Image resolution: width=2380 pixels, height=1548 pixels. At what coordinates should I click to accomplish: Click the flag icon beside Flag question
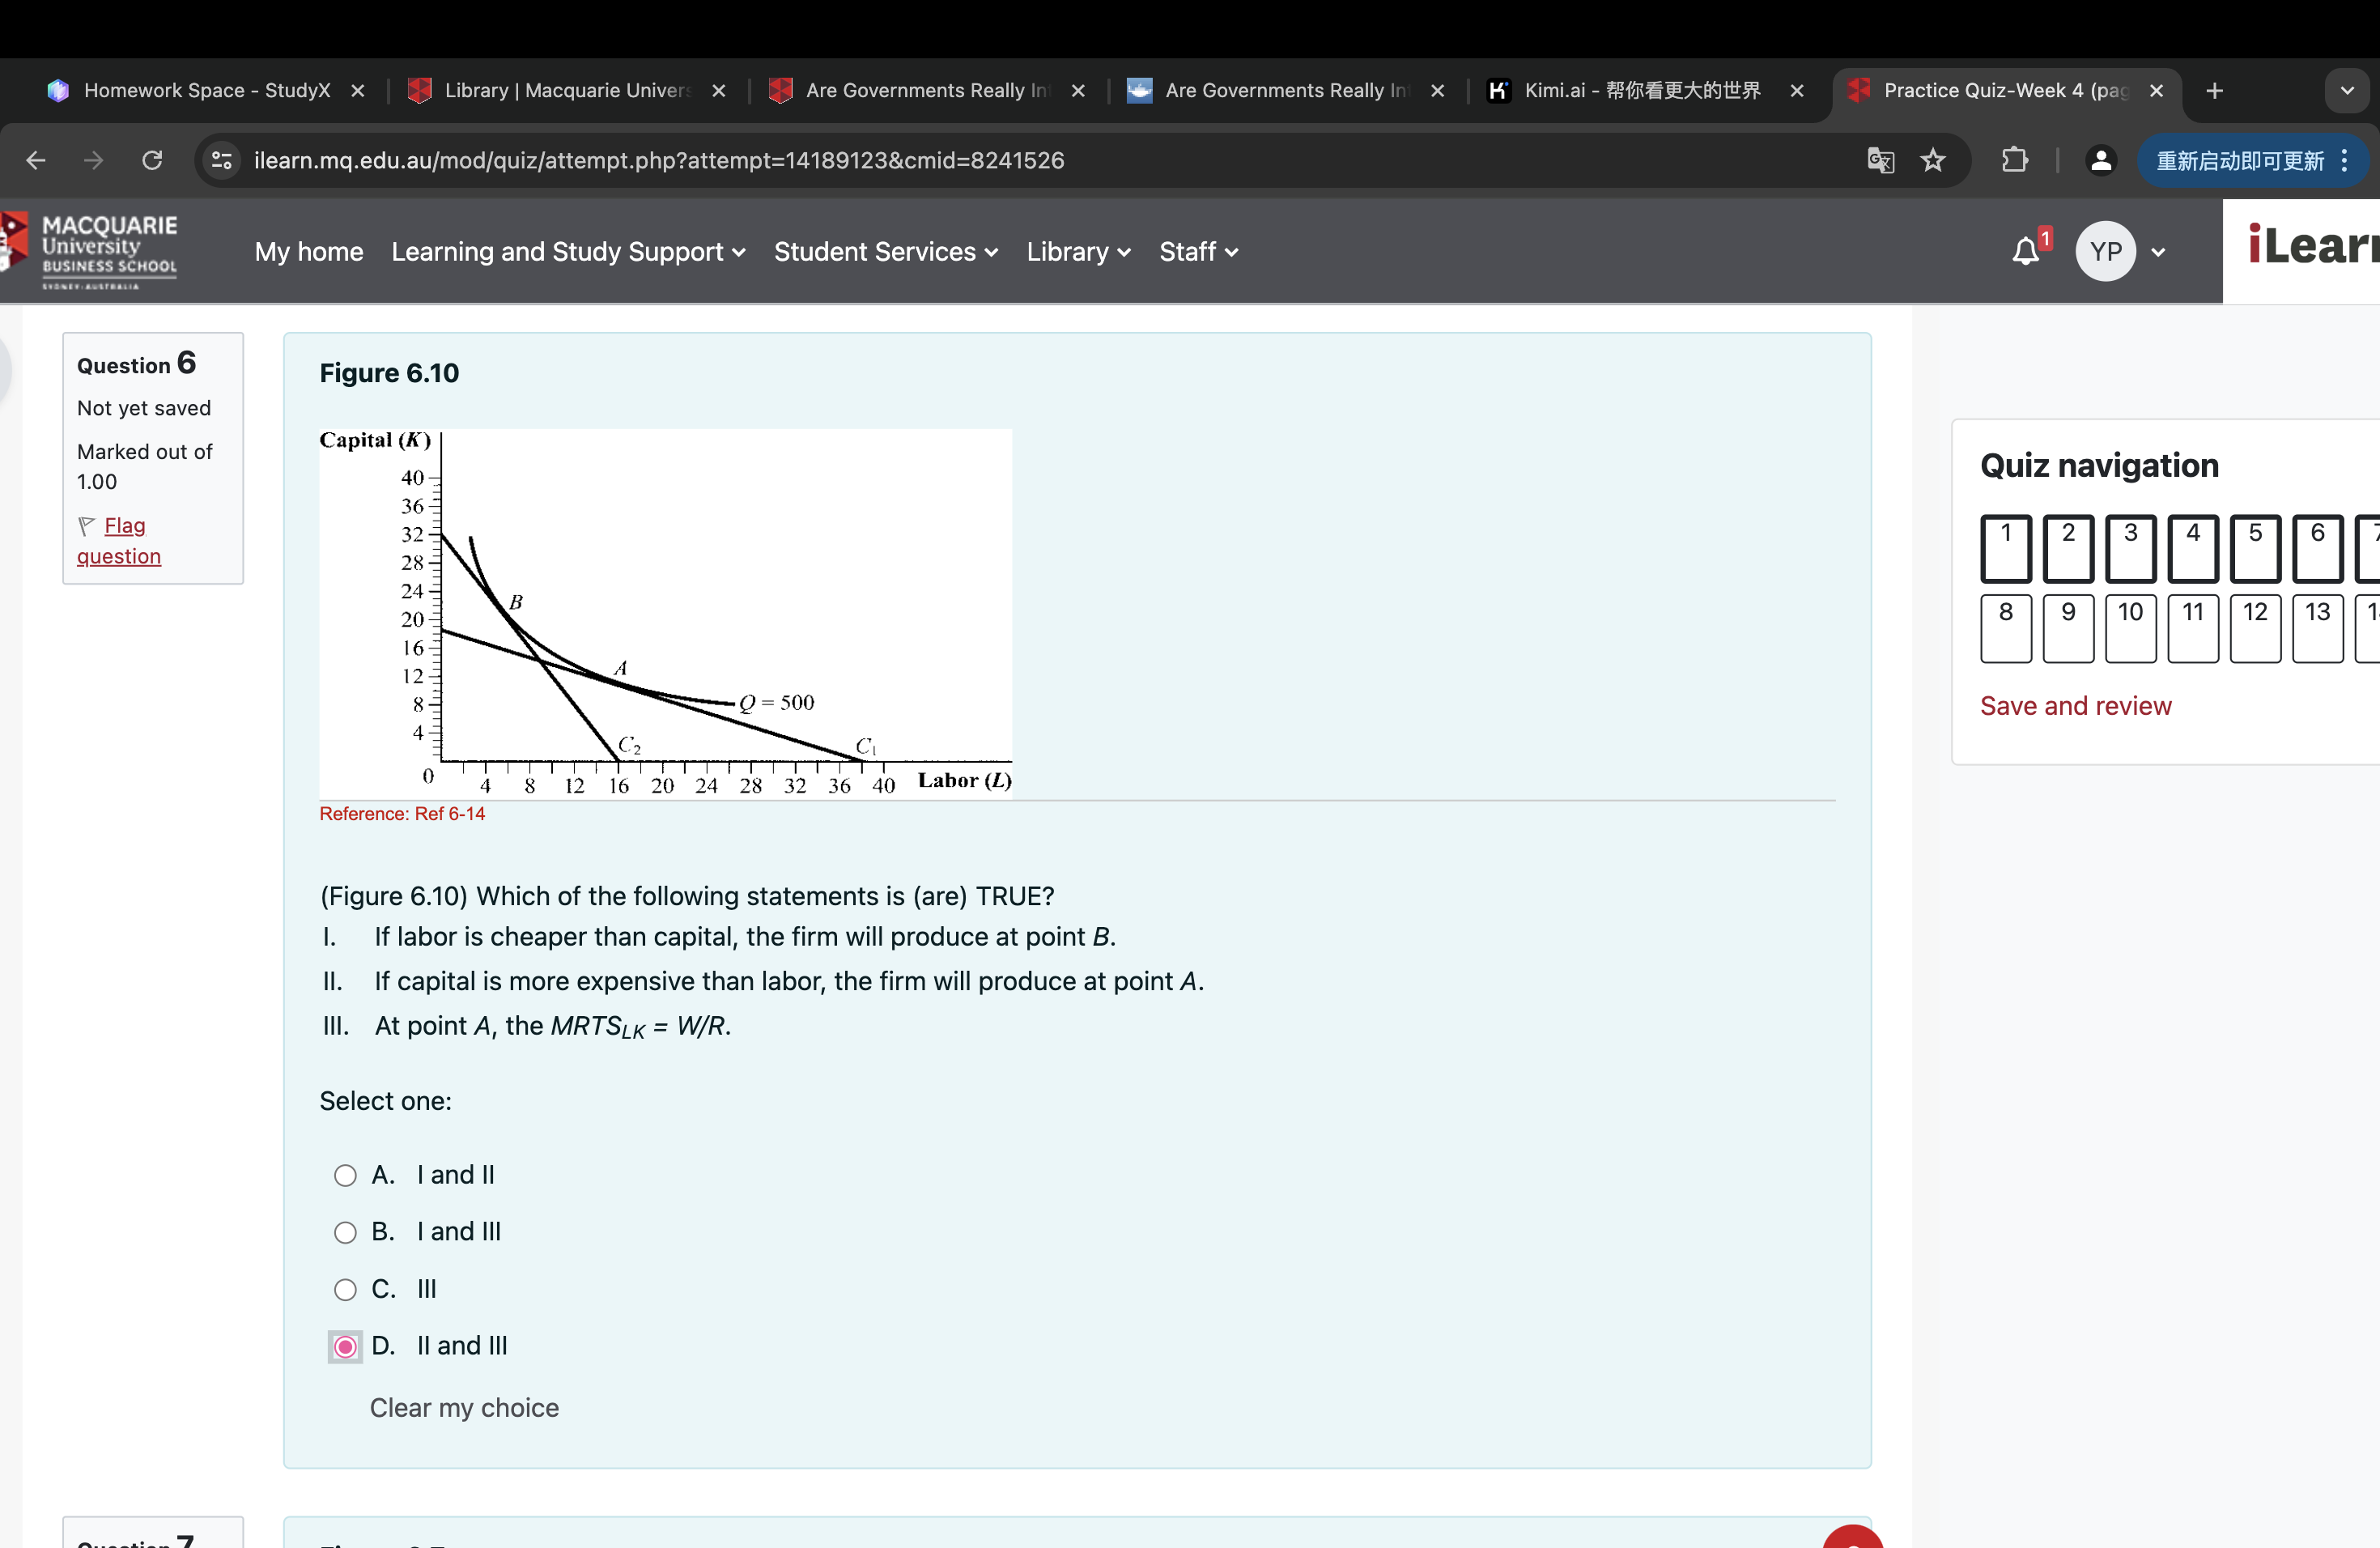click(x=87, y=525)
